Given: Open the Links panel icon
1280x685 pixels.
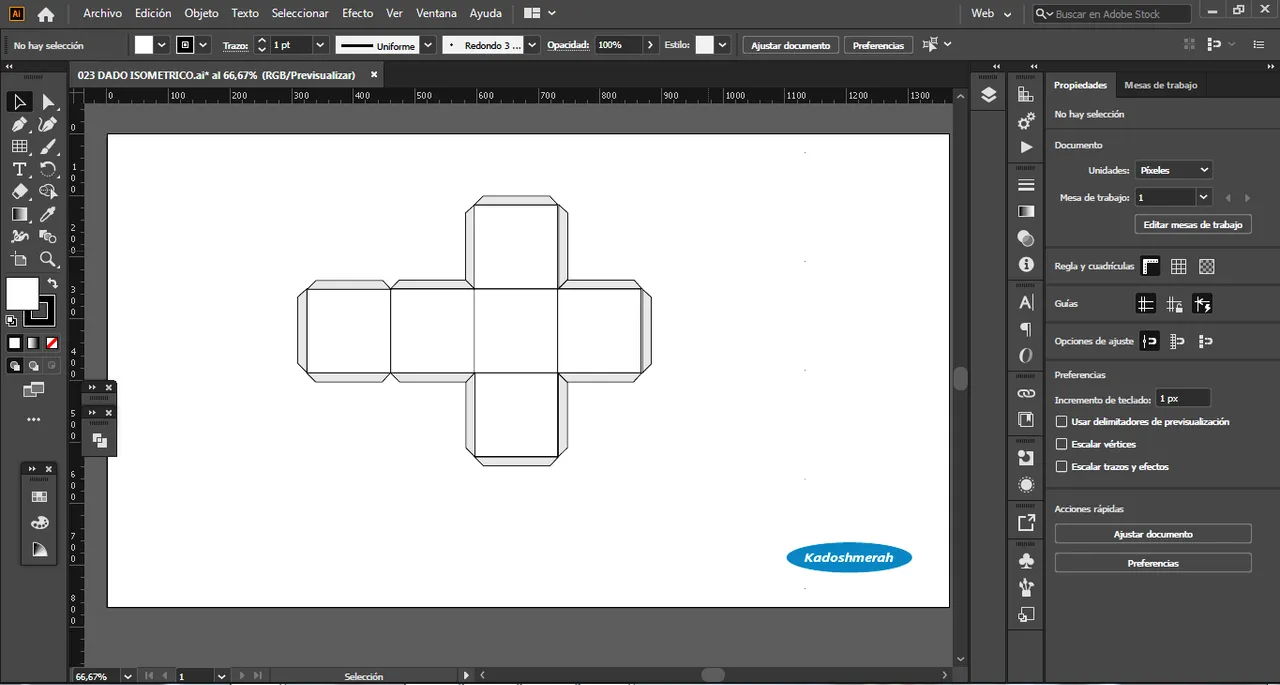Looking at the screenshot, I should click(x=1026, y=393).
